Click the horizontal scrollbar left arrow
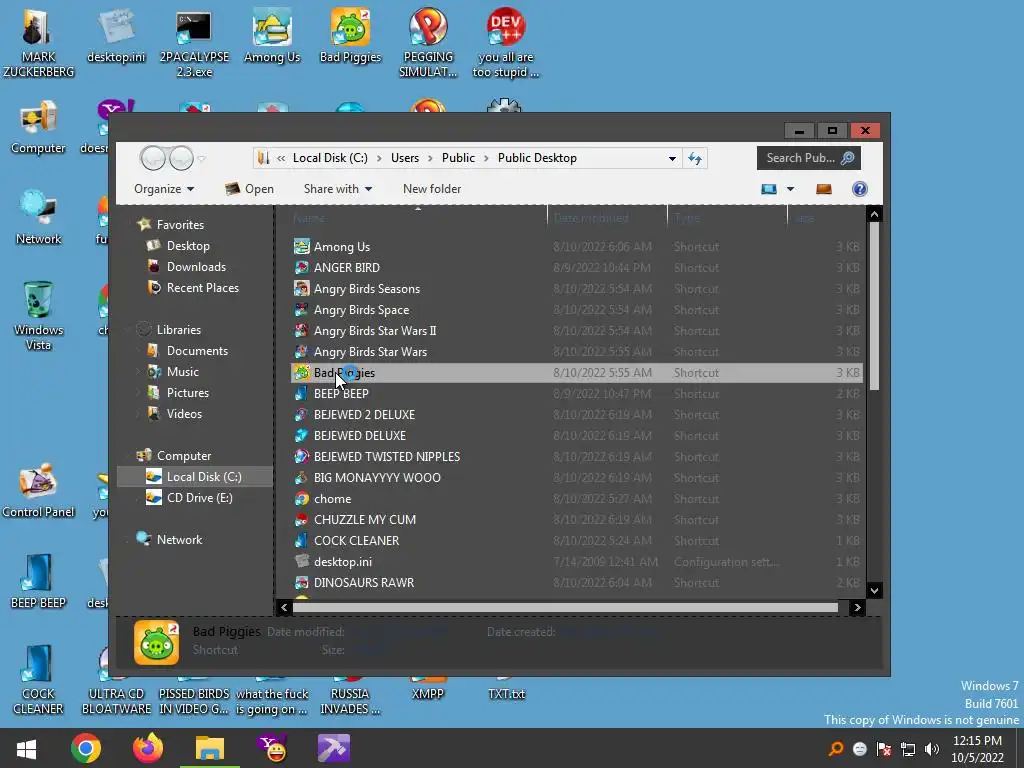The height and width of the screenshot is (768, 1024). [284, 608]
